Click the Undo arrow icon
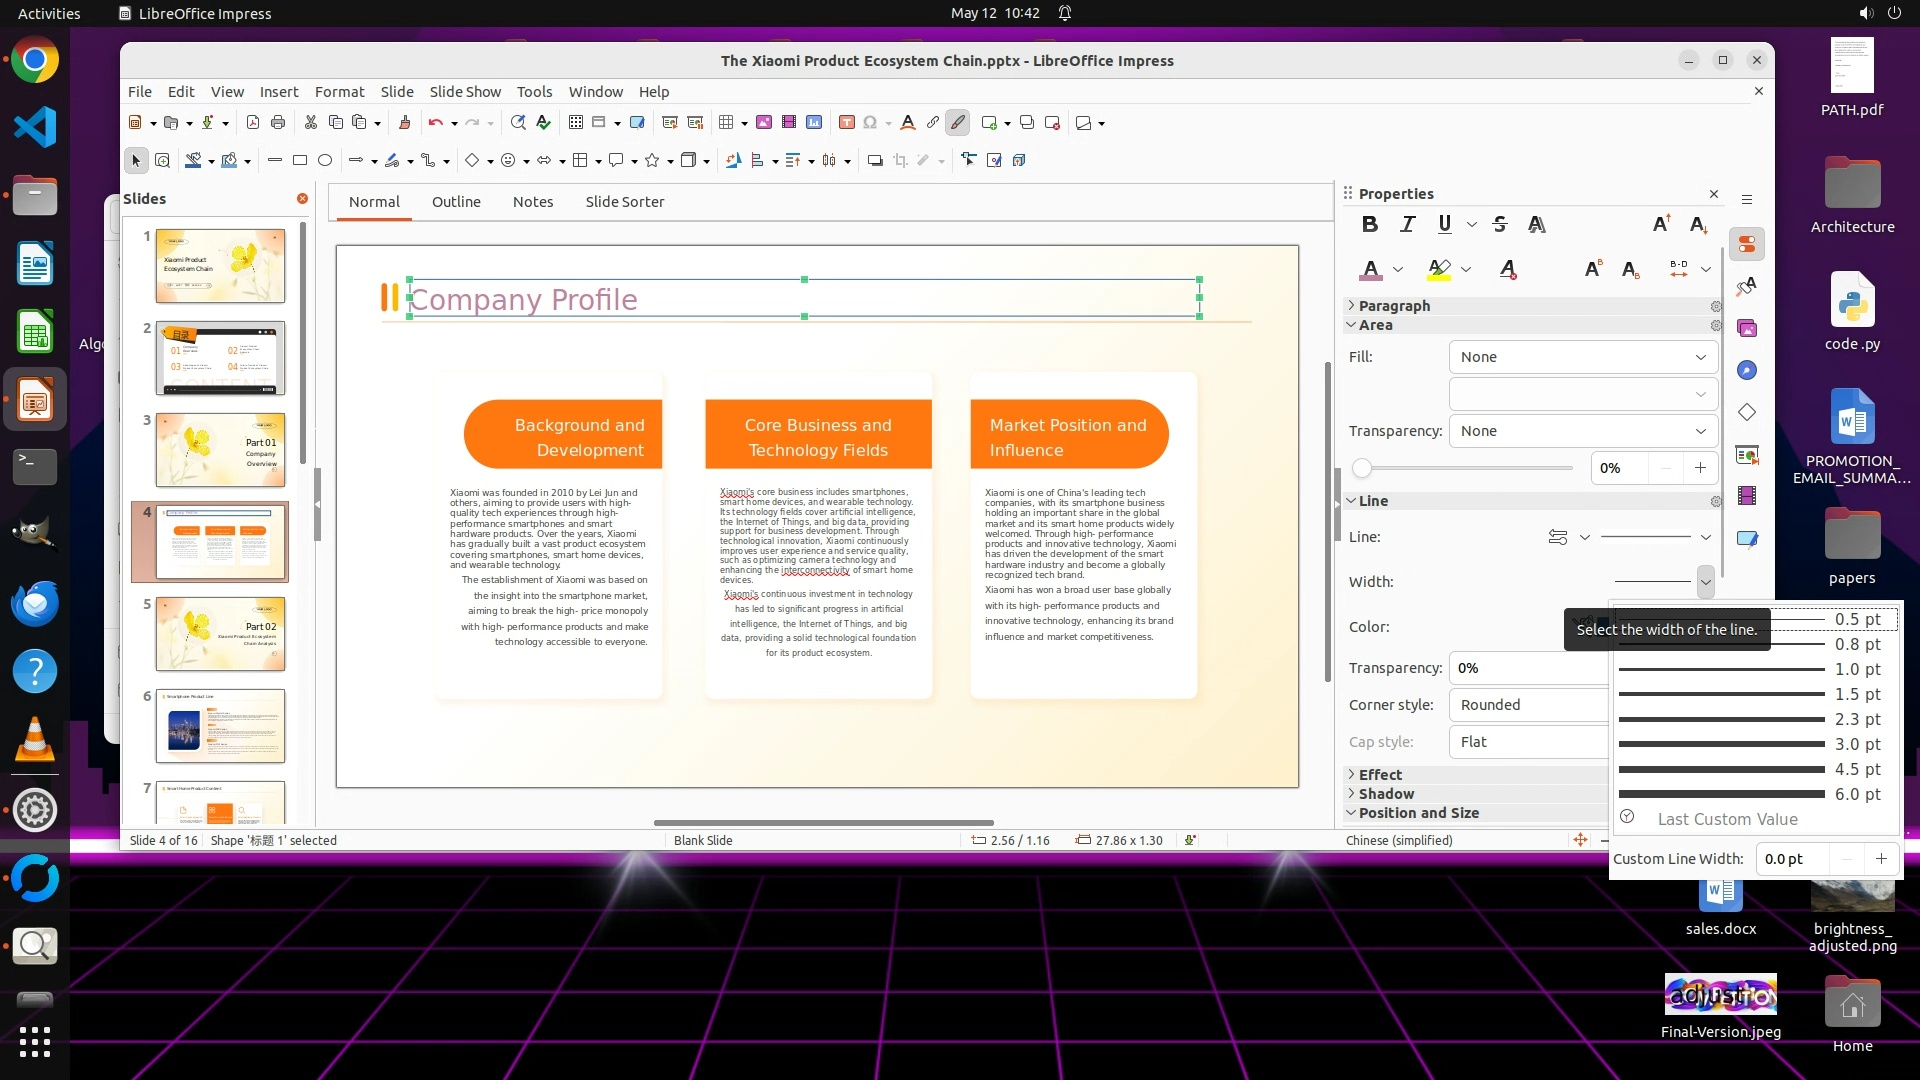The width and height of the screenshot is (1920, 1080). 435,122
